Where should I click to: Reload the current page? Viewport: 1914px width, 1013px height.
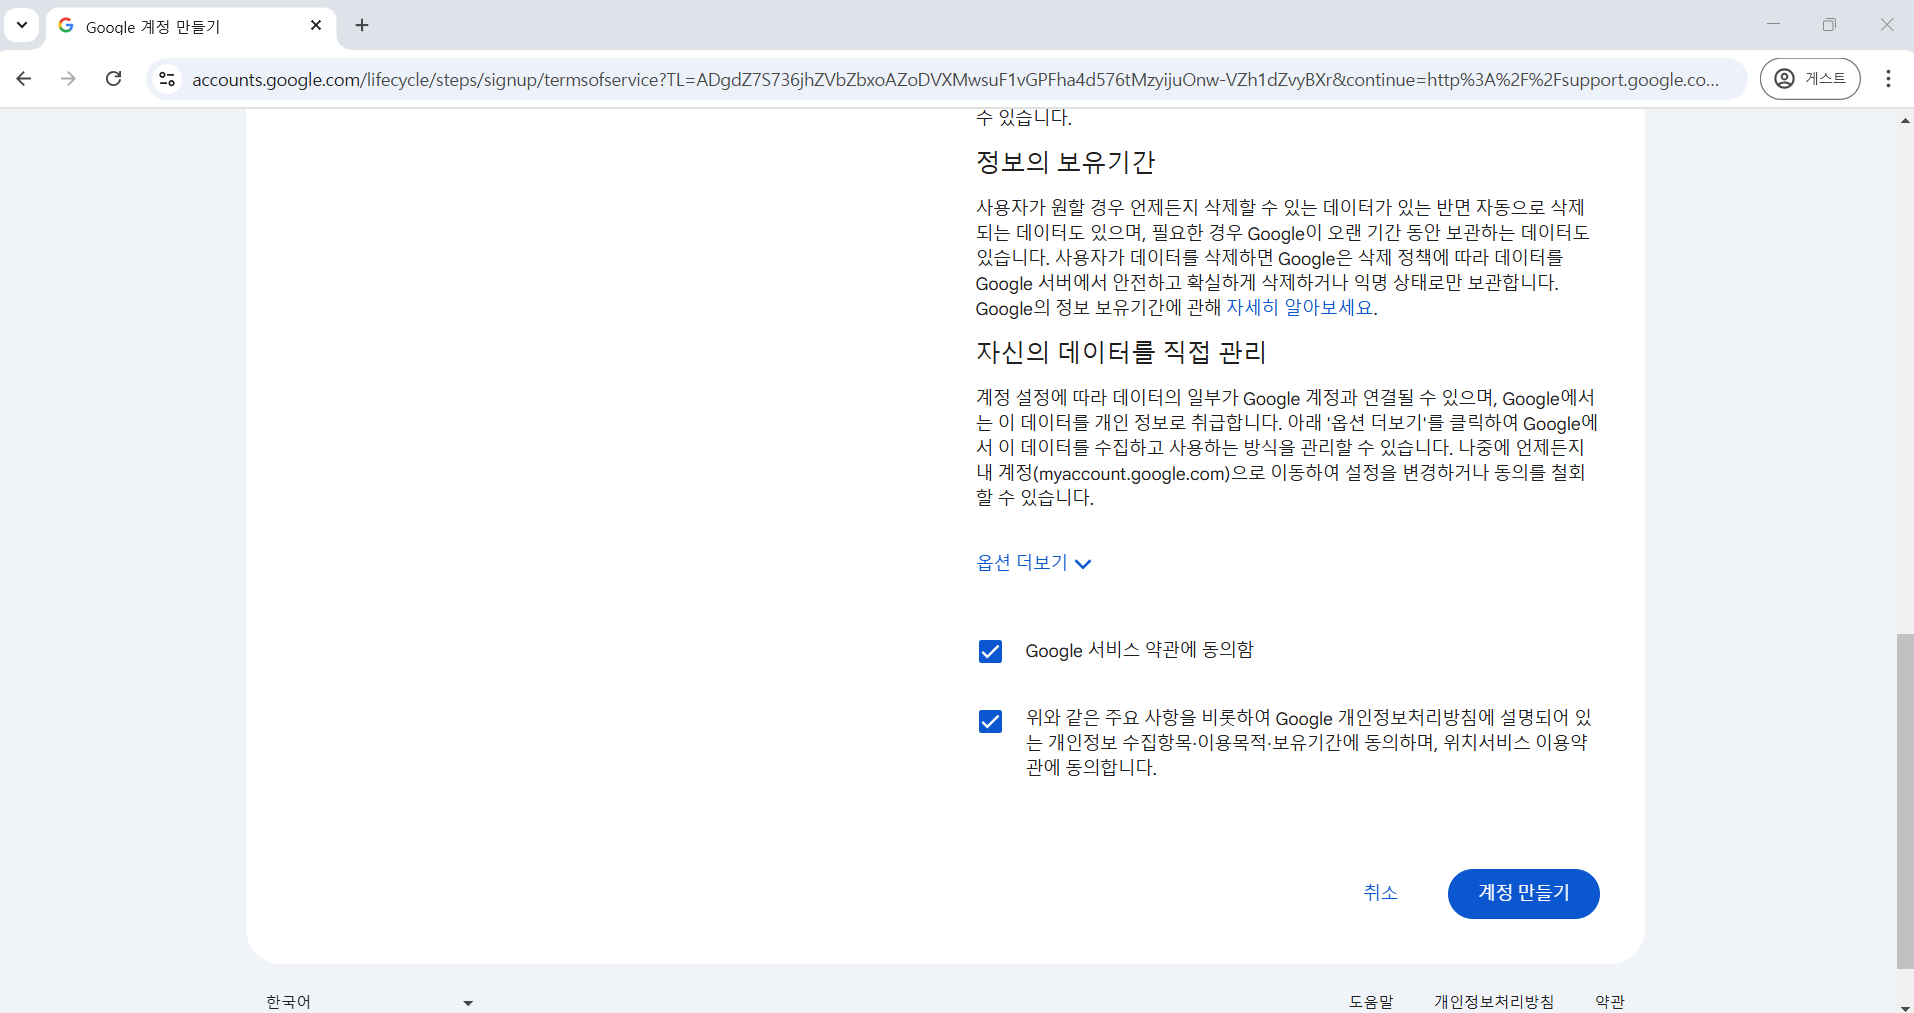pos(114,79)
